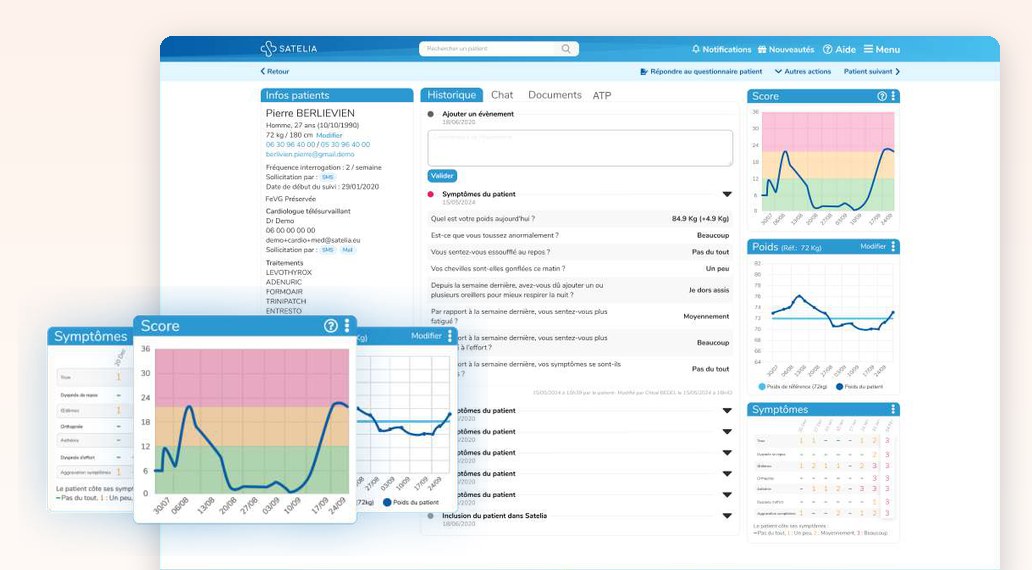Switch to the Historique tab
1032x570 pixels.
coord(452,95)
